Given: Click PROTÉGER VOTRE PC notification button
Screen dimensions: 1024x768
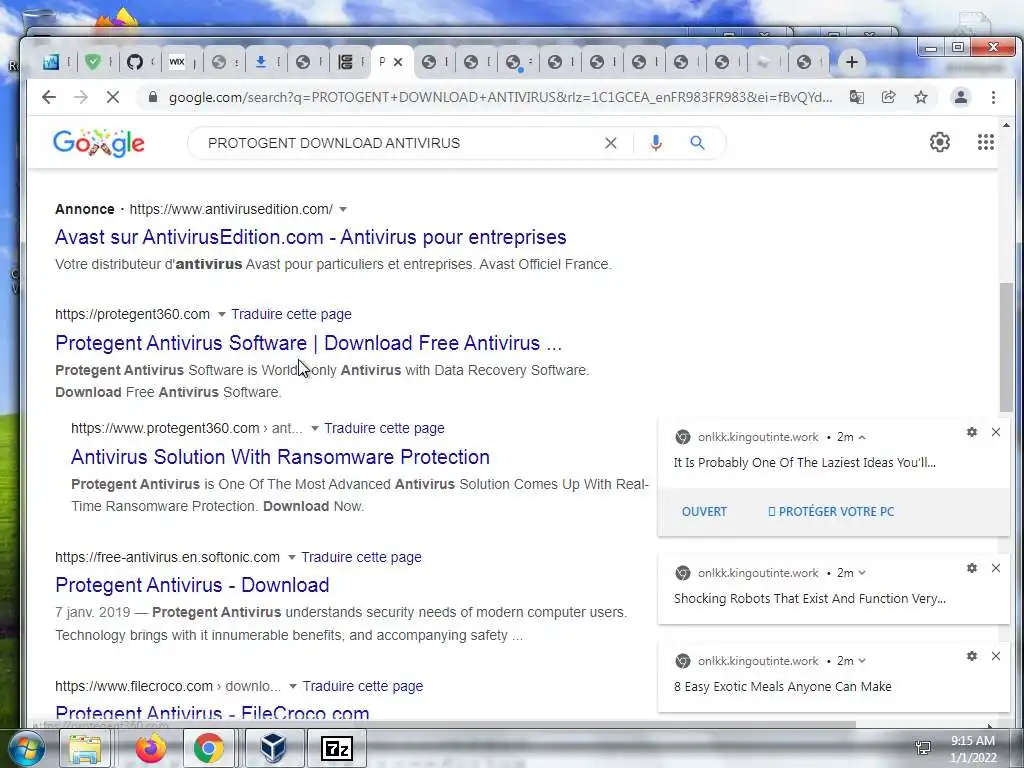Looking at the screenshot, I should point(831,512).
